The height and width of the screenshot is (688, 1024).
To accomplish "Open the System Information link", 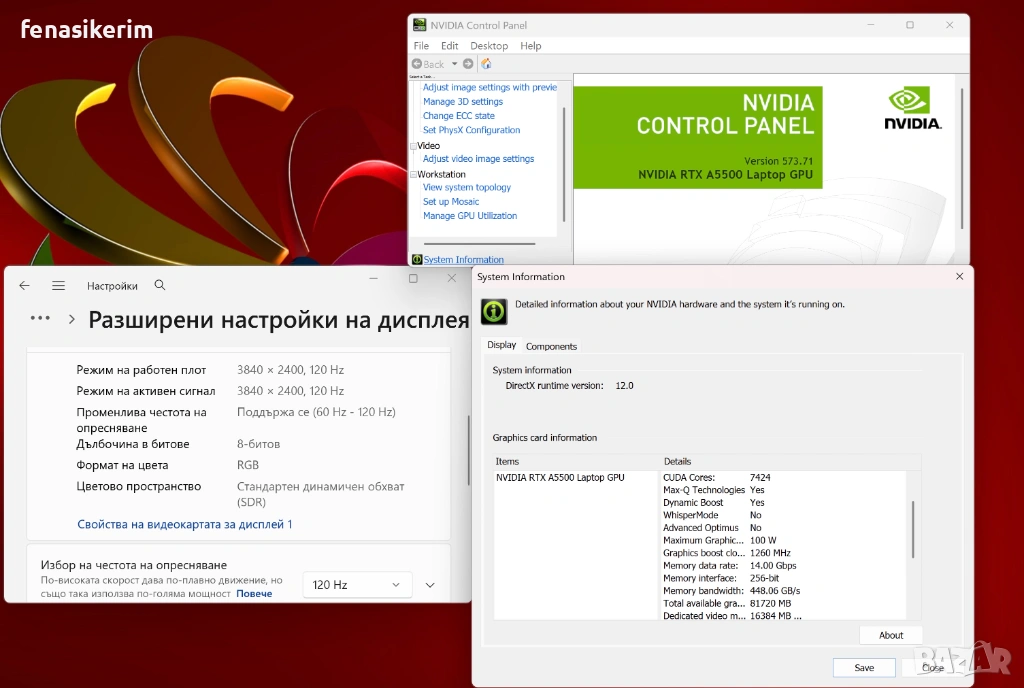I will pyautogui.click(x=463, y=260).
